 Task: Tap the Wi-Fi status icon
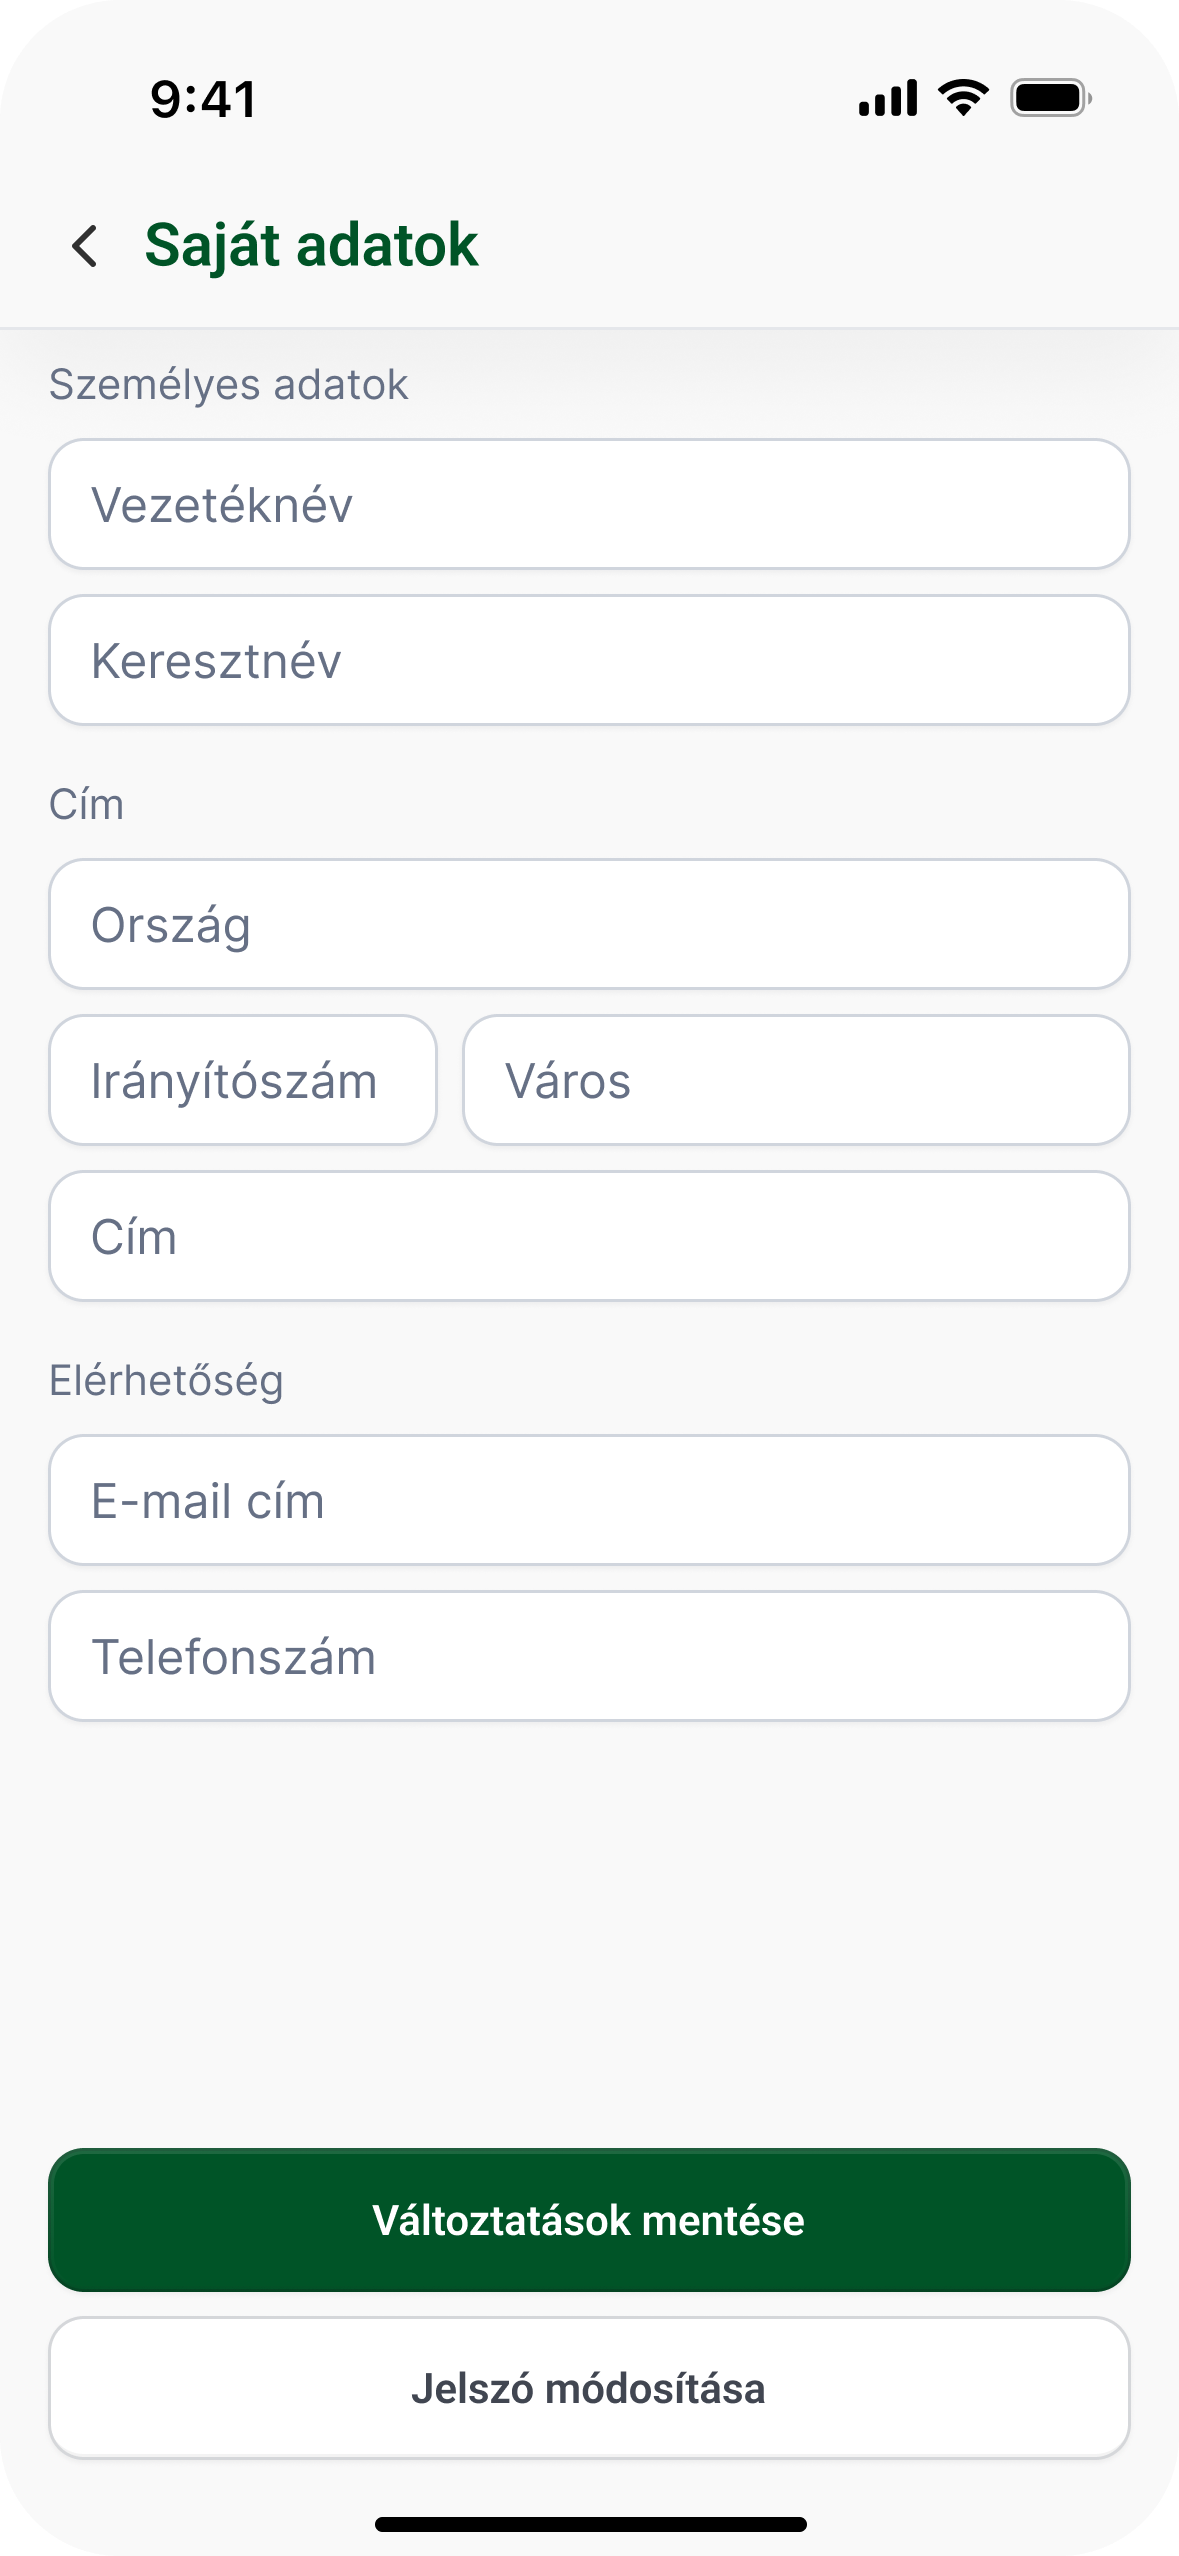(962, 98)
